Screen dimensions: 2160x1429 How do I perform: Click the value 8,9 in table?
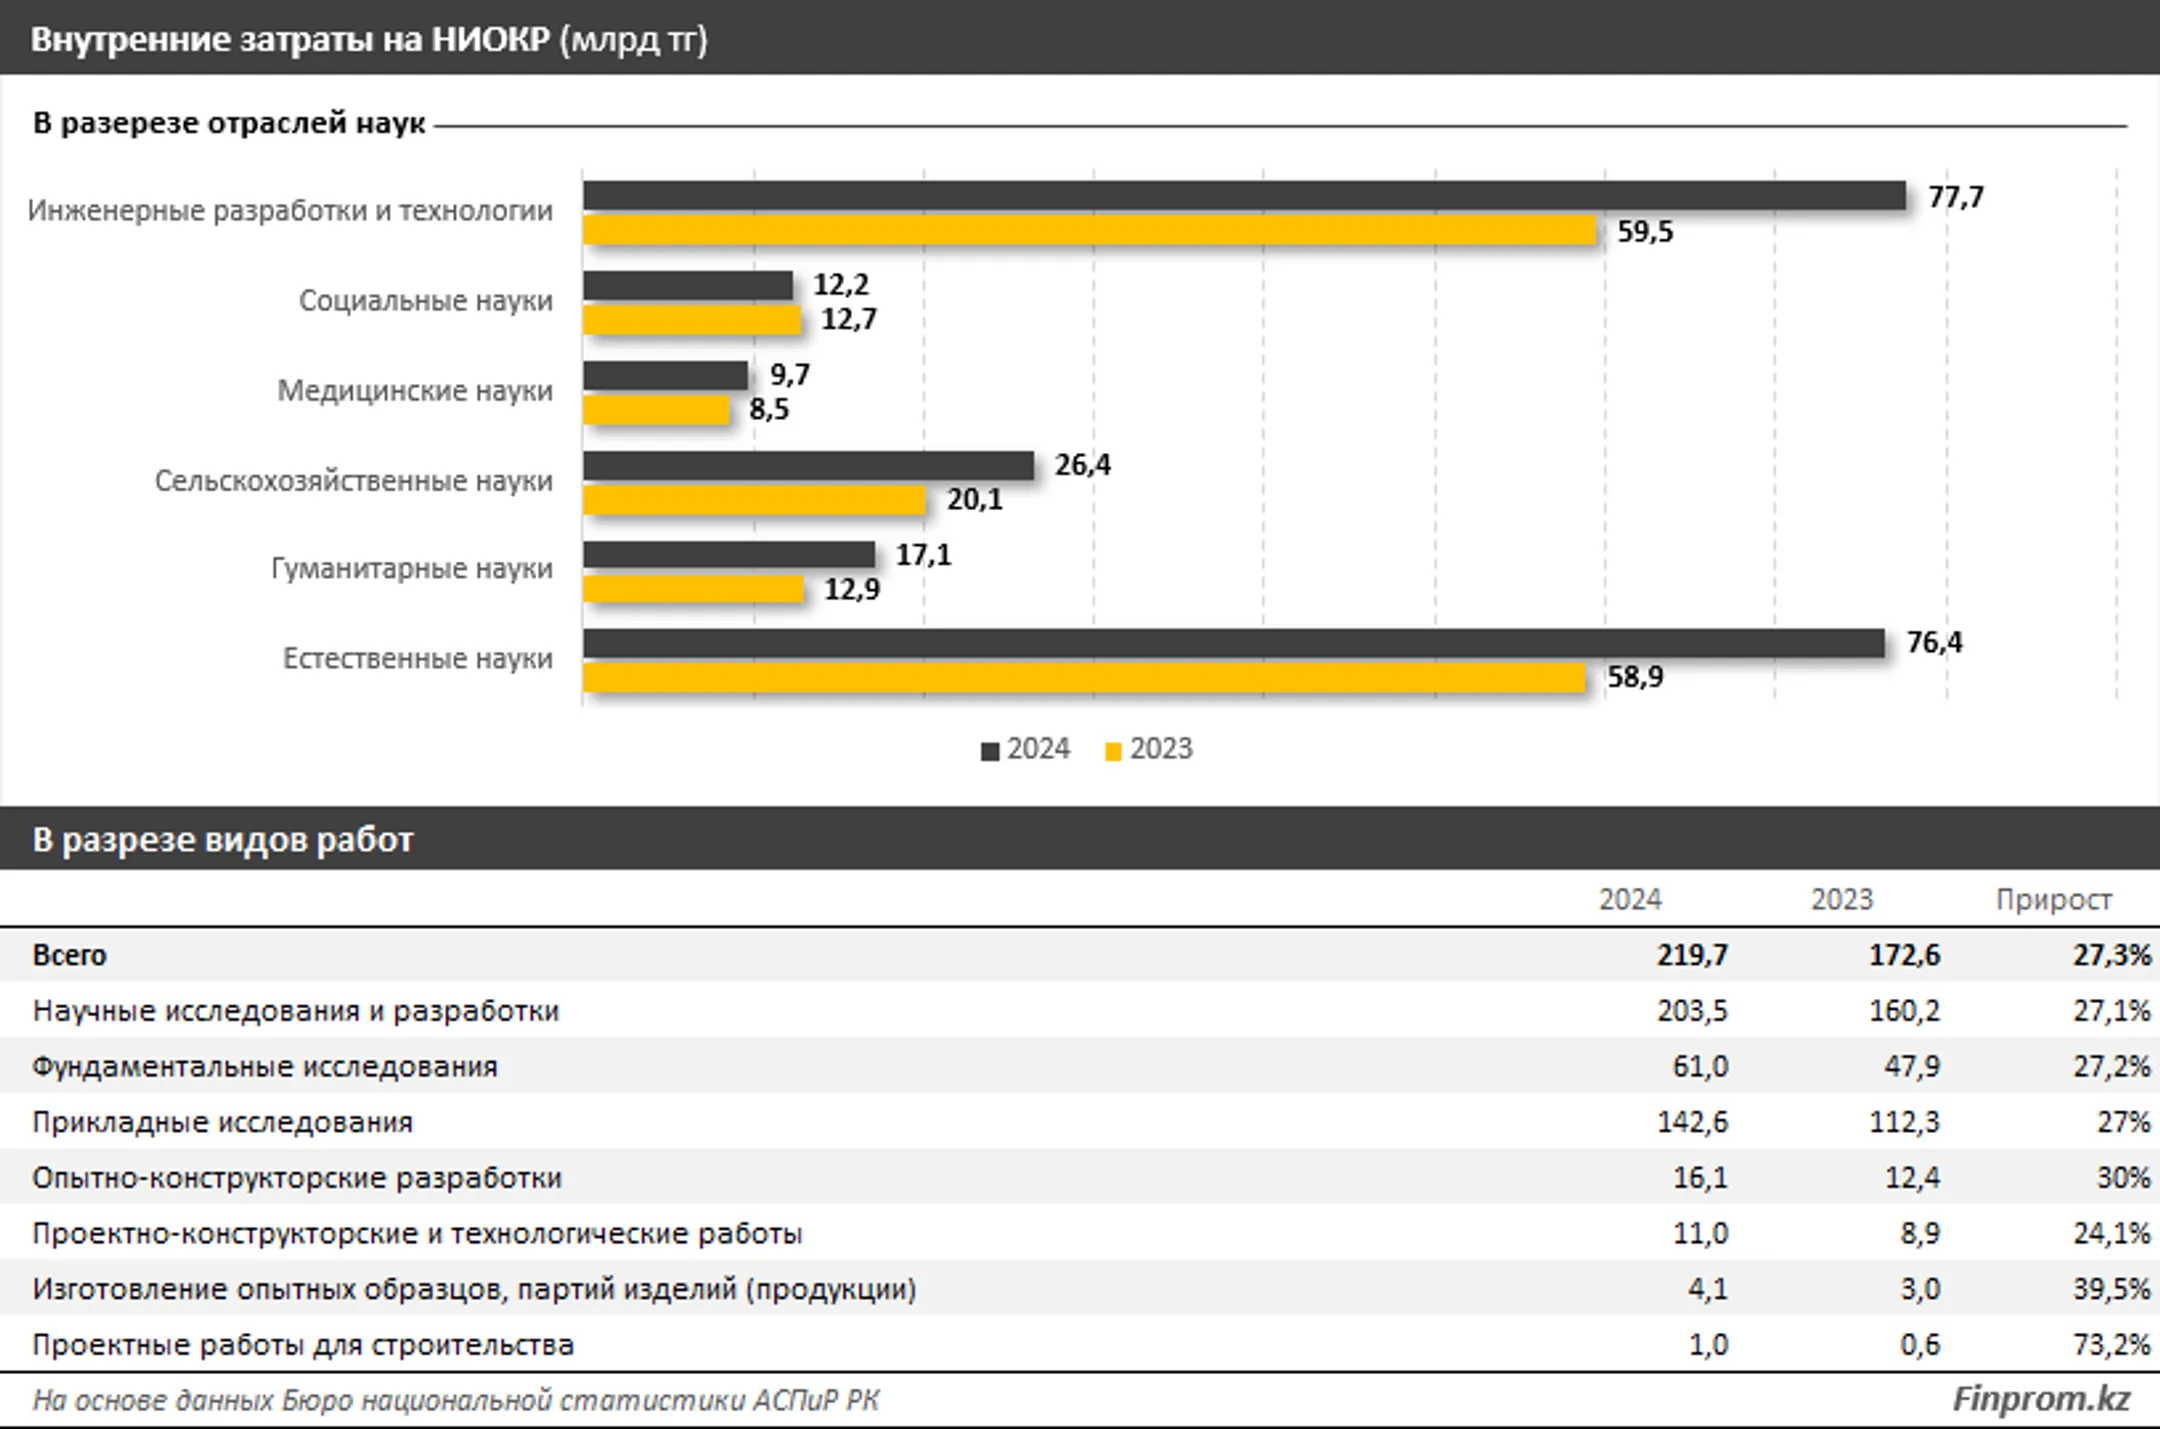click(1920, 1234)
